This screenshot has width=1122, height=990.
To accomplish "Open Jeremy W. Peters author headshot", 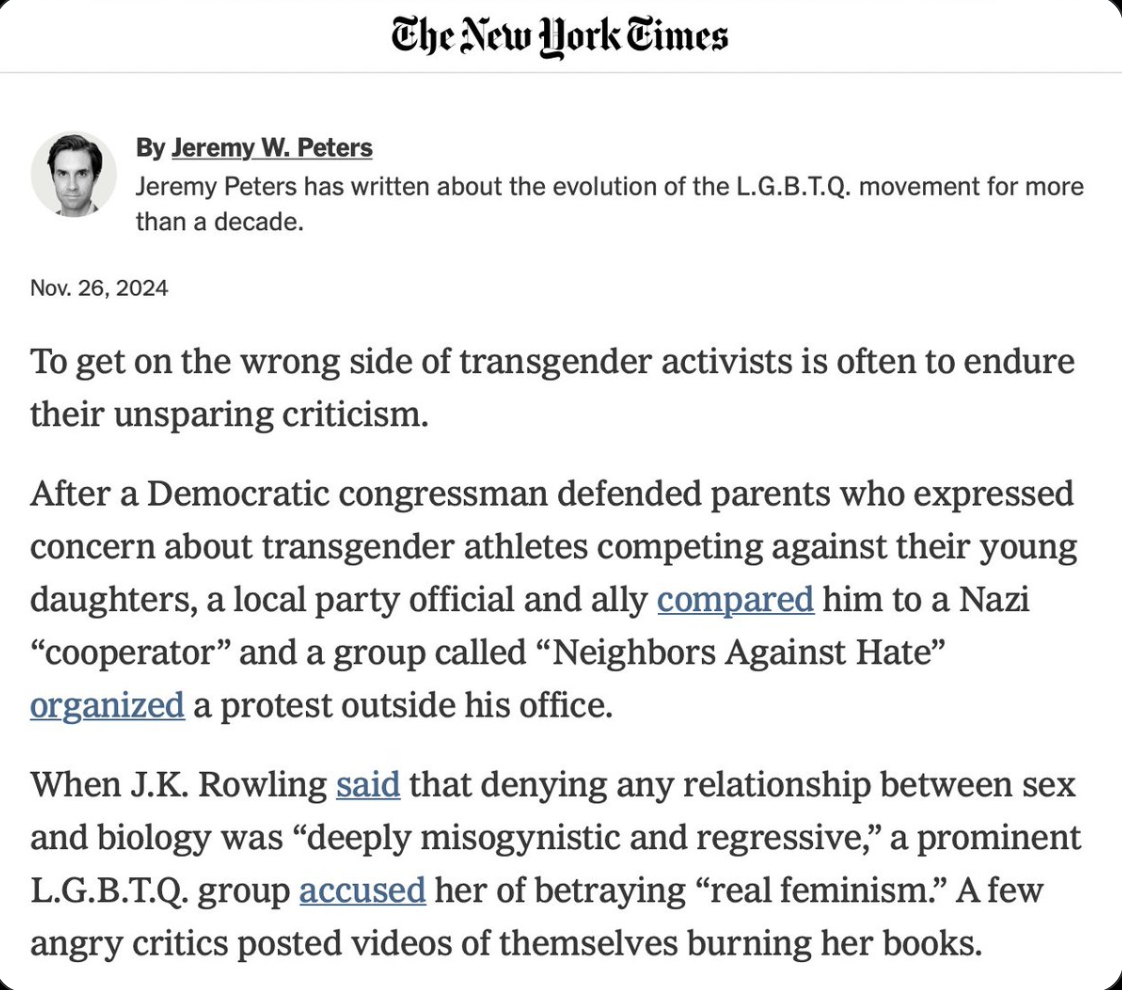I will (x=74, y=173).
